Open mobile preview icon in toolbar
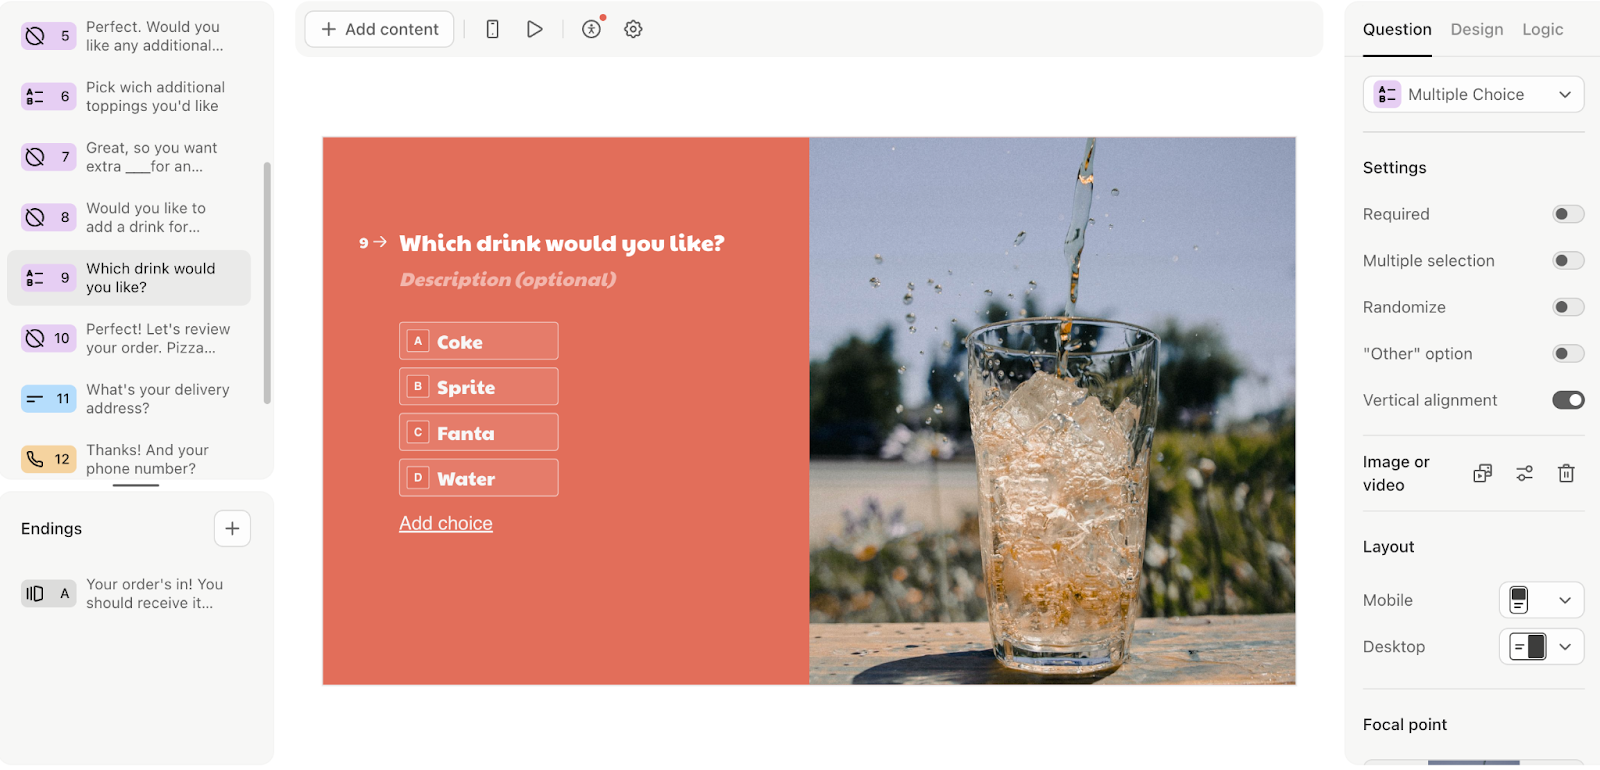 click(492, 29)
